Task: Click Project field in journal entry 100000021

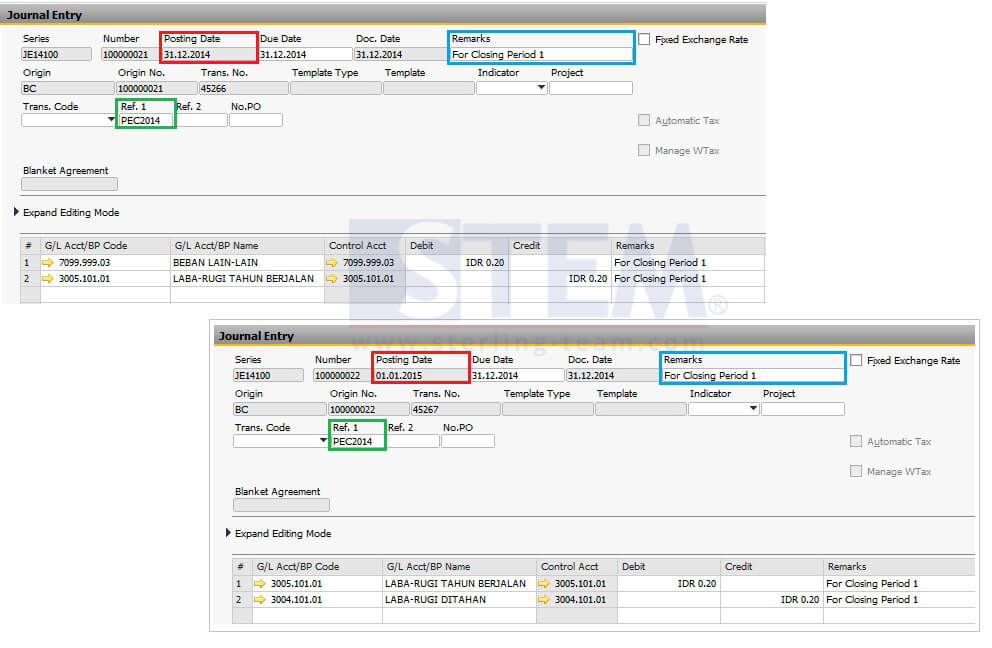Action: (x=591, y=88)
